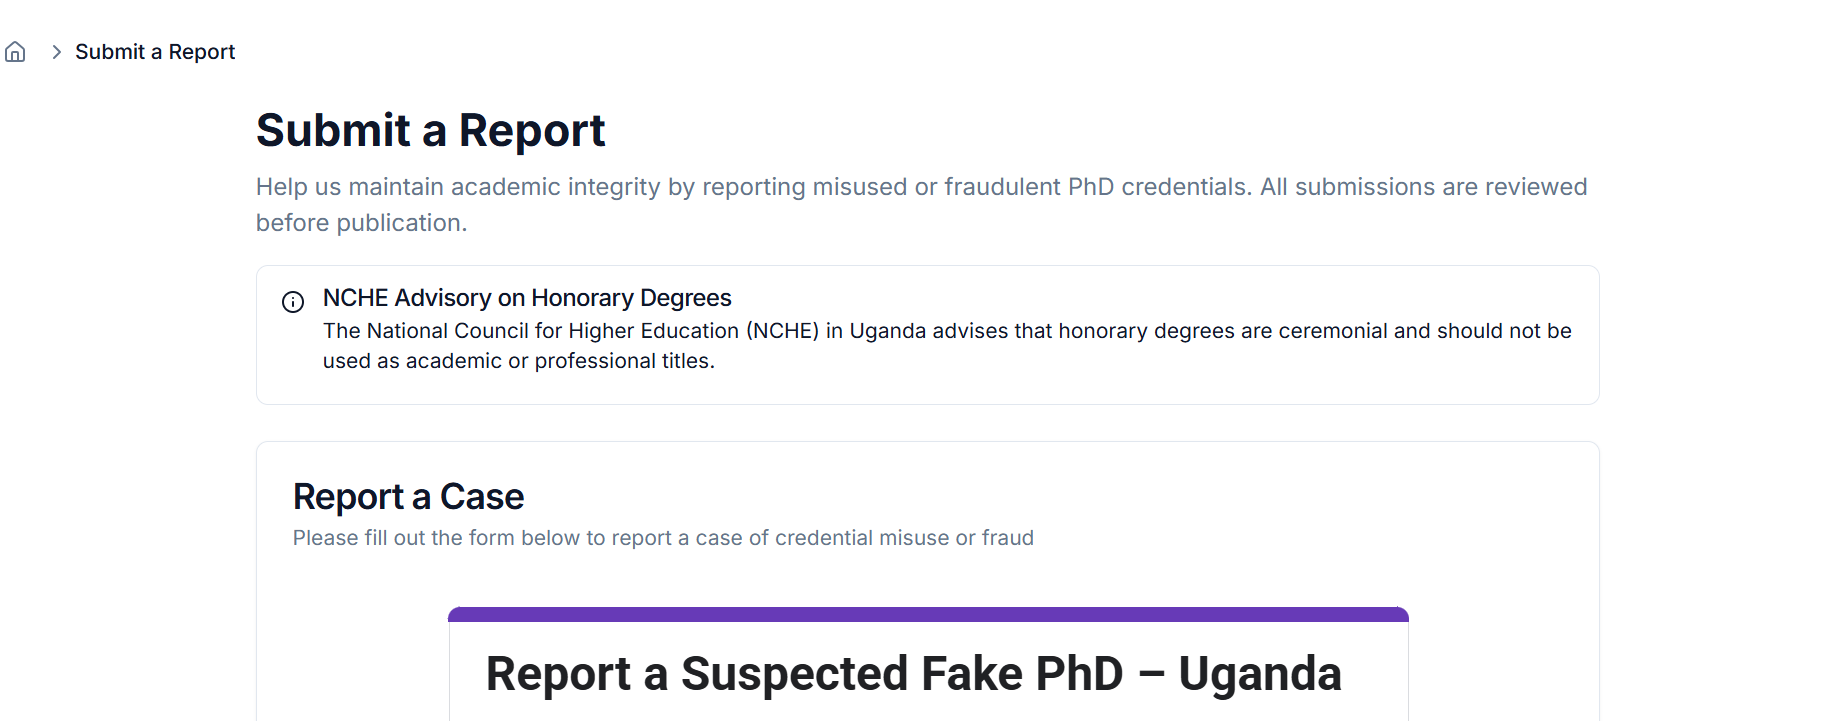Click the 'The National Council for Higher Education' sentence
This screenshot has width=1823, height=721.
click(530, 331)
